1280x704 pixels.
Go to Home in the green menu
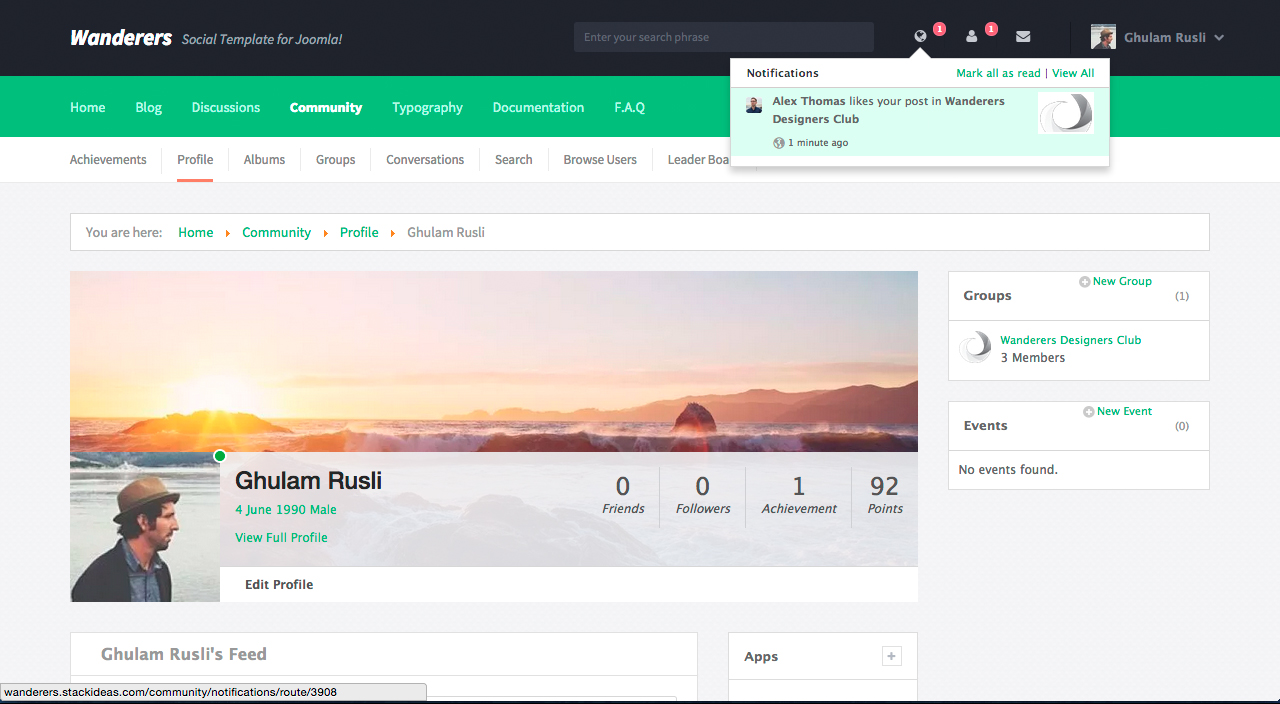click(x=88, y=107)
